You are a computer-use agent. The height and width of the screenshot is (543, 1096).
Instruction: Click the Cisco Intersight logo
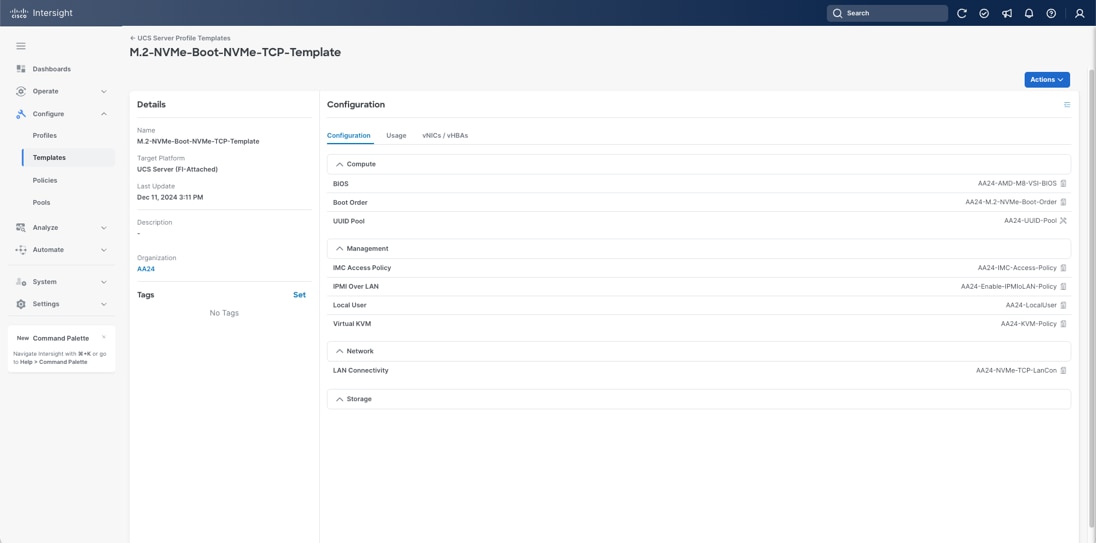(41, 13)
